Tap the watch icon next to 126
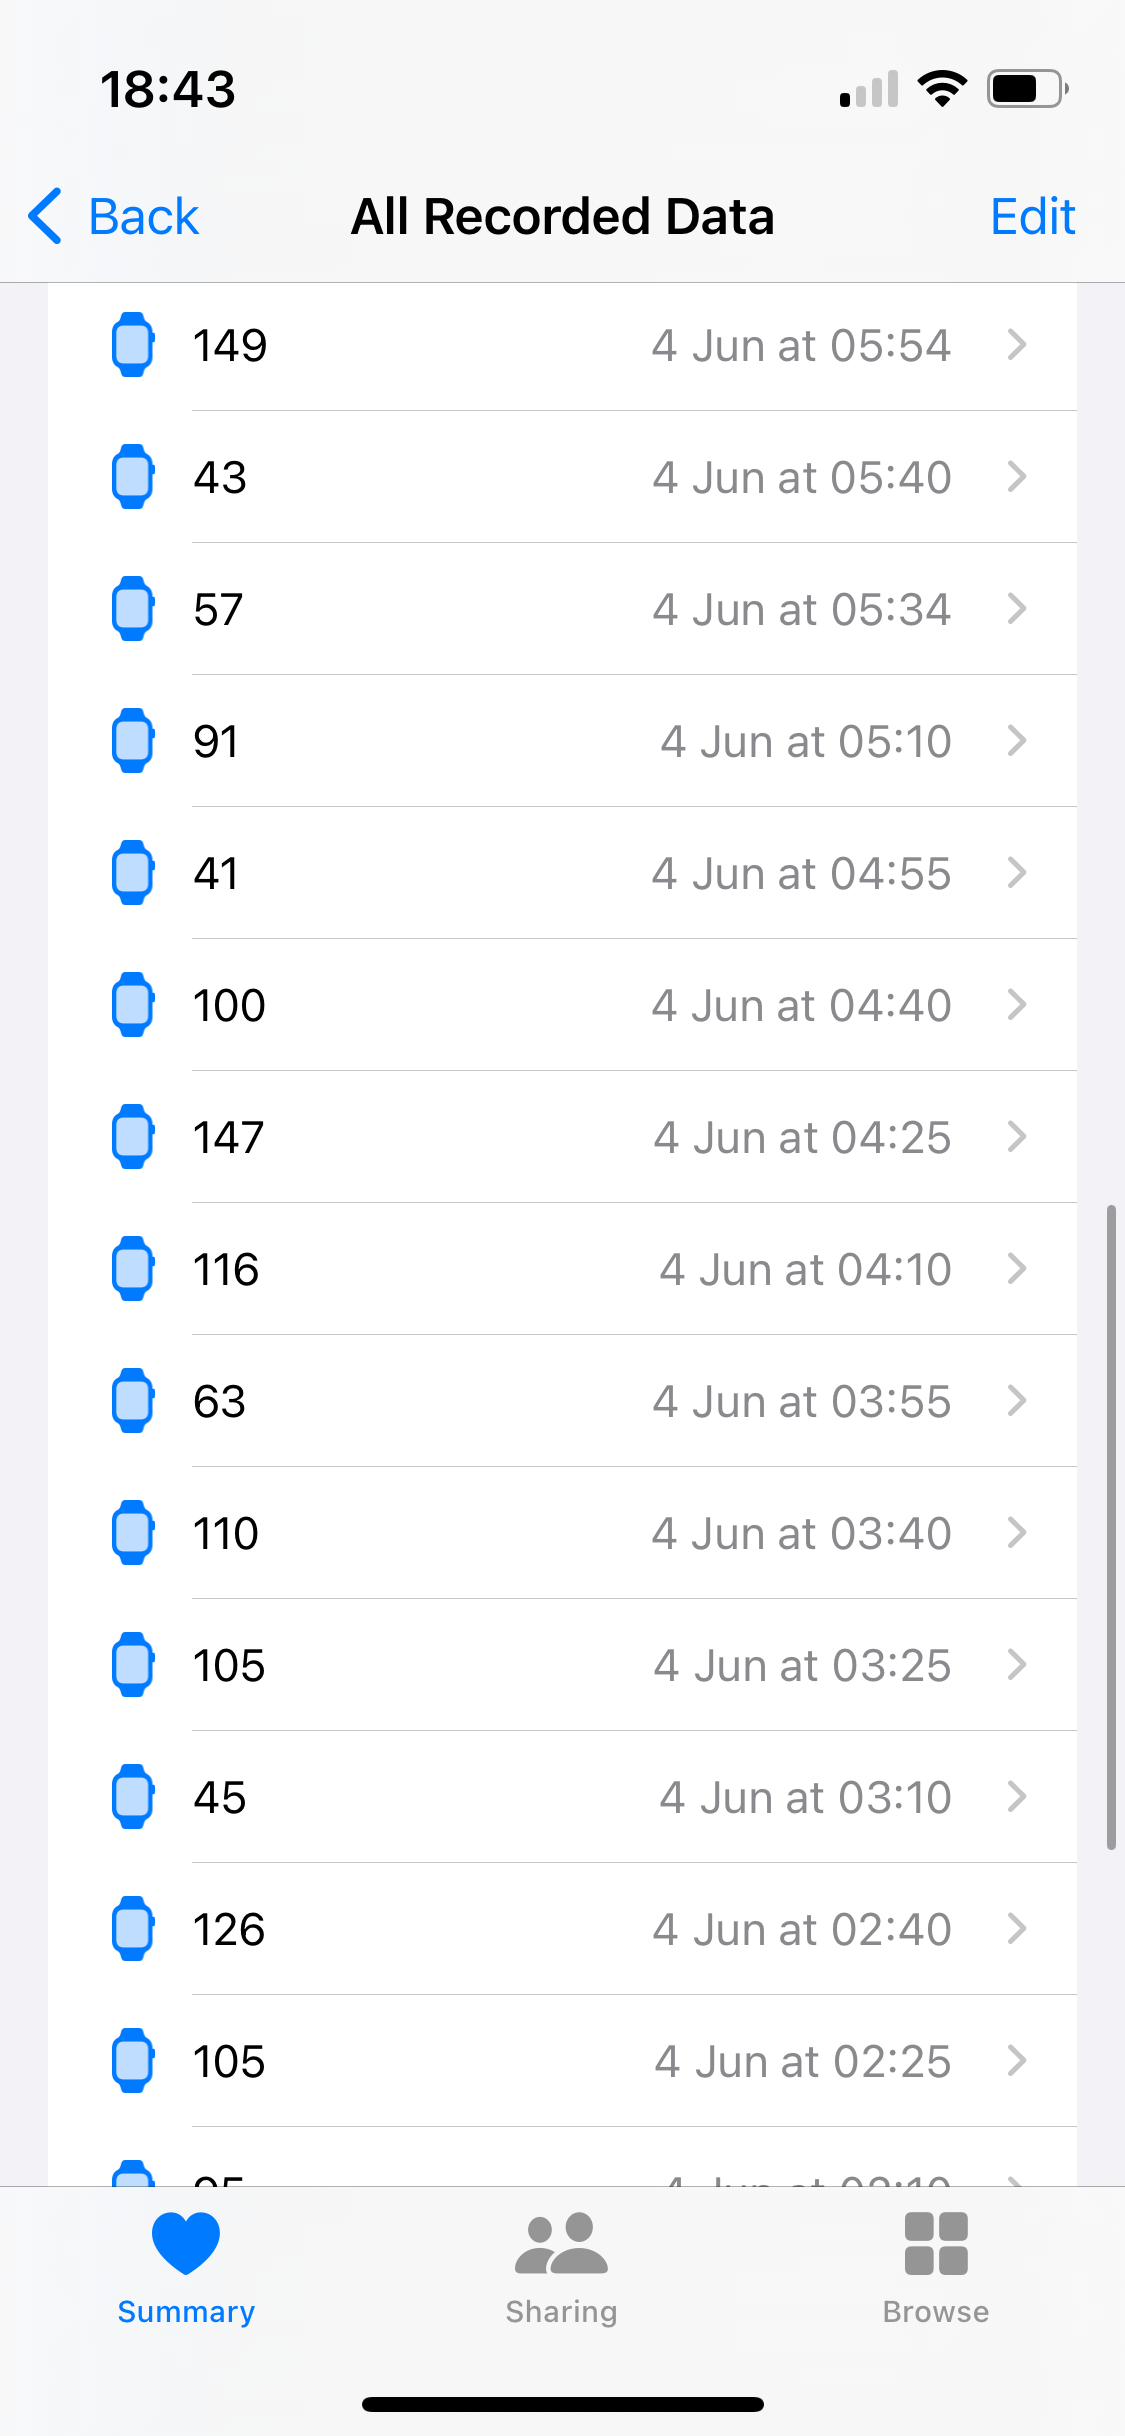 click(x=132, y=1929)
